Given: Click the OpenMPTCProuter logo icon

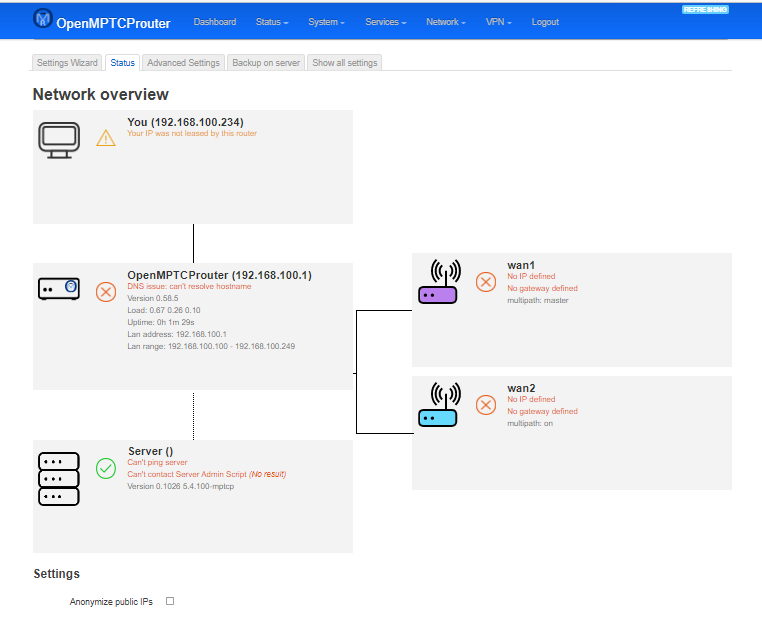Looking at the screenshot, I should click(x=43, y=18).
